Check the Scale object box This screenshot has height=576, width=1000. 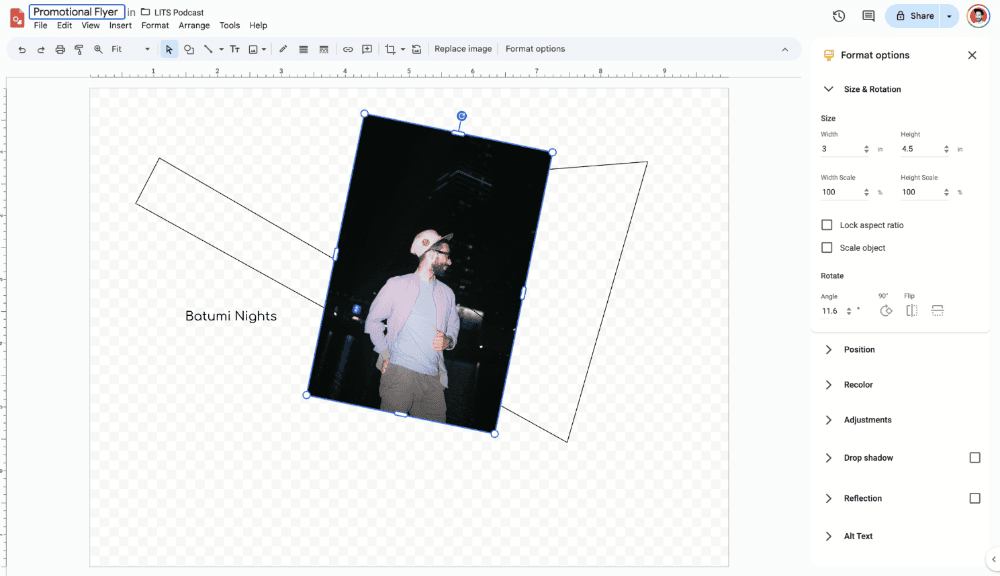point(827,248)
